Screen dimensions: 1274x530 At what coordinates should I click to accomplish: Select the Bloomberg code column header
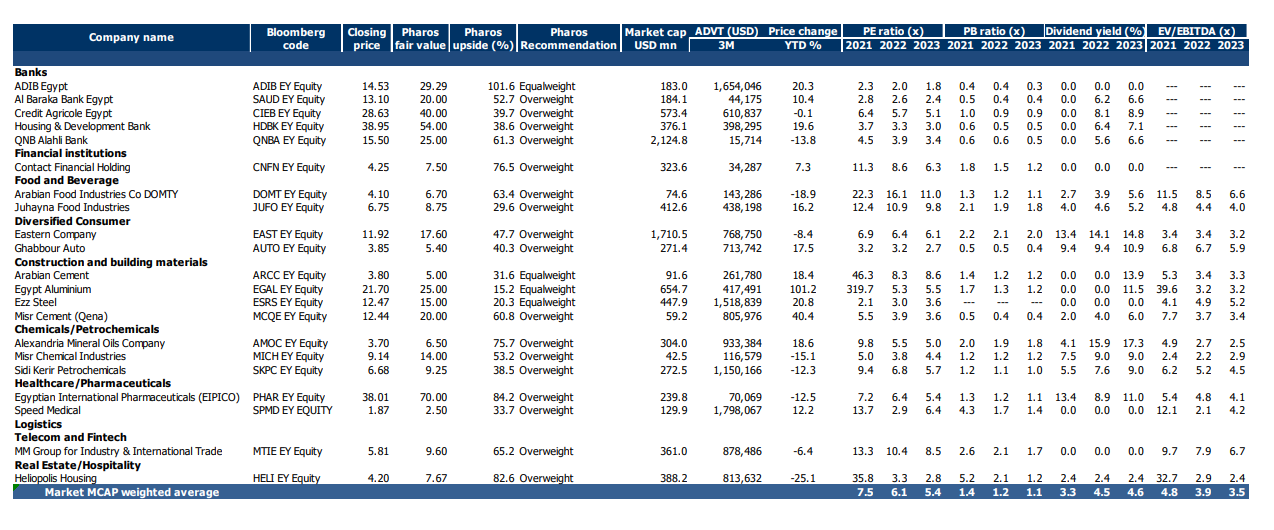(x=295, y=38)
